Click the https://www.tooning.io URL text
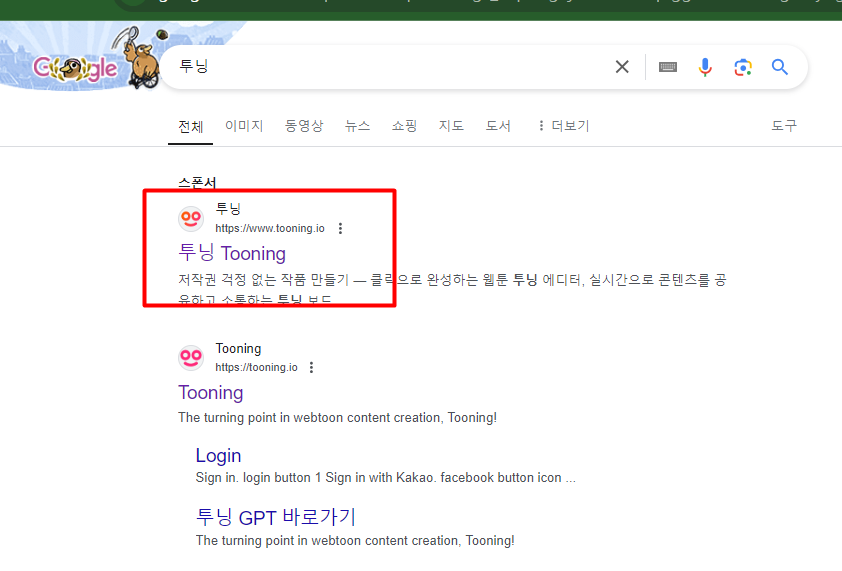Viewport: 842px width, 571px height. tap(270, 228)
